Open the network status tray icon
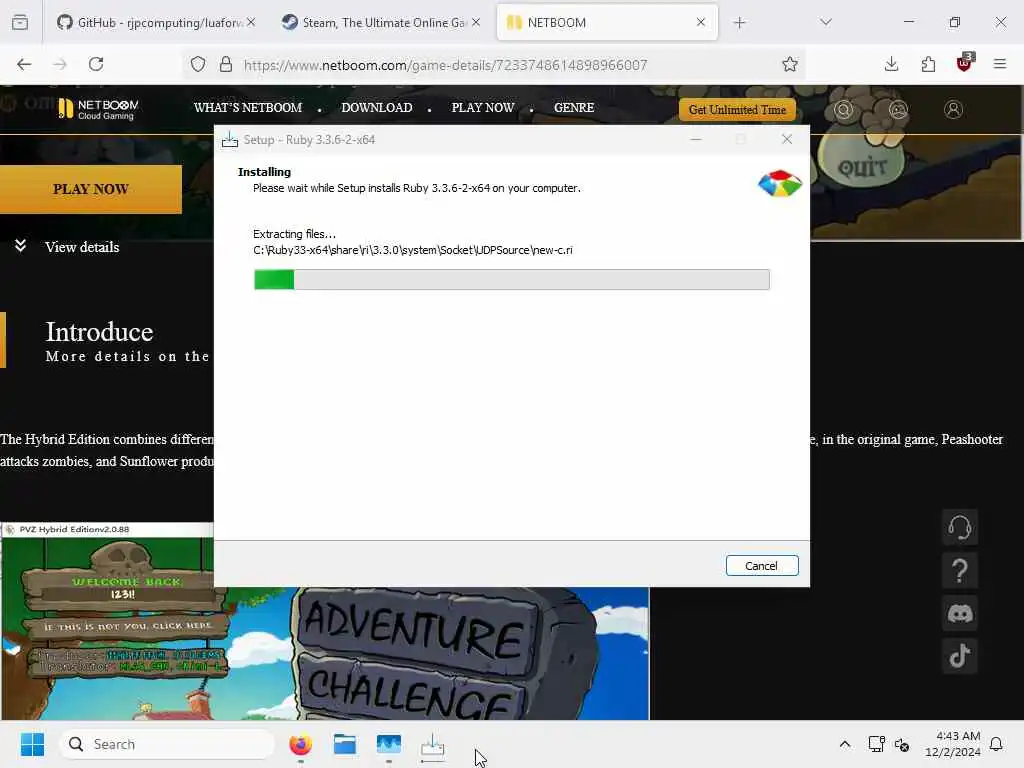This screenshot has width=1024, height=768. coord(876,744)
